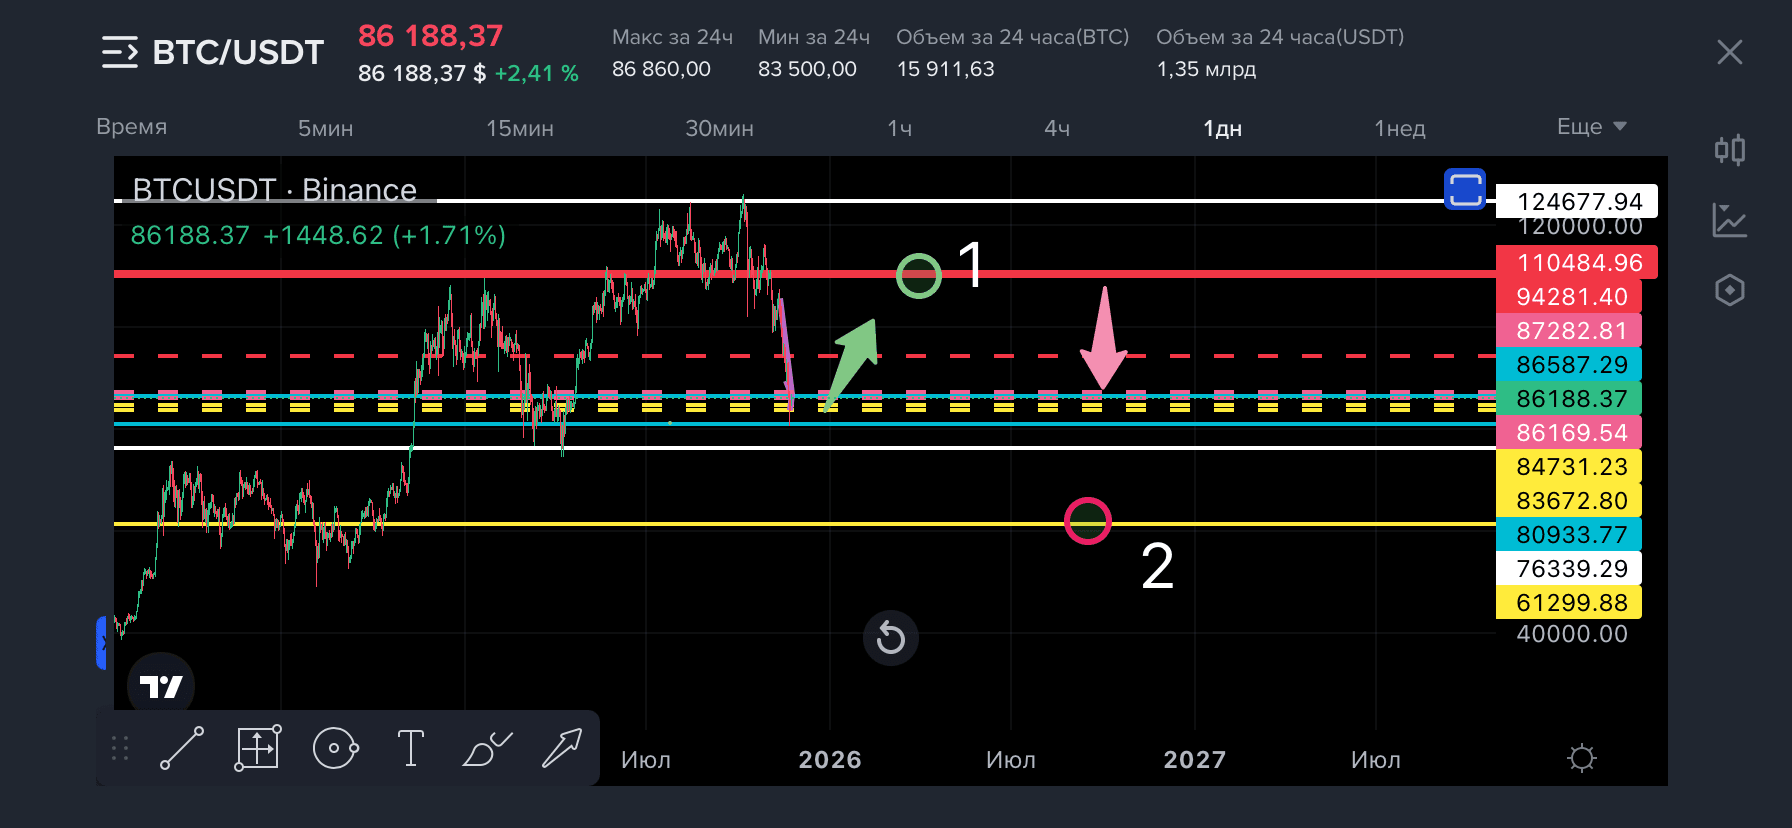This screenshot has height=828, width=1792.
Task: Click the yellow 83672.80 price label
Action: click(1569, 500)
